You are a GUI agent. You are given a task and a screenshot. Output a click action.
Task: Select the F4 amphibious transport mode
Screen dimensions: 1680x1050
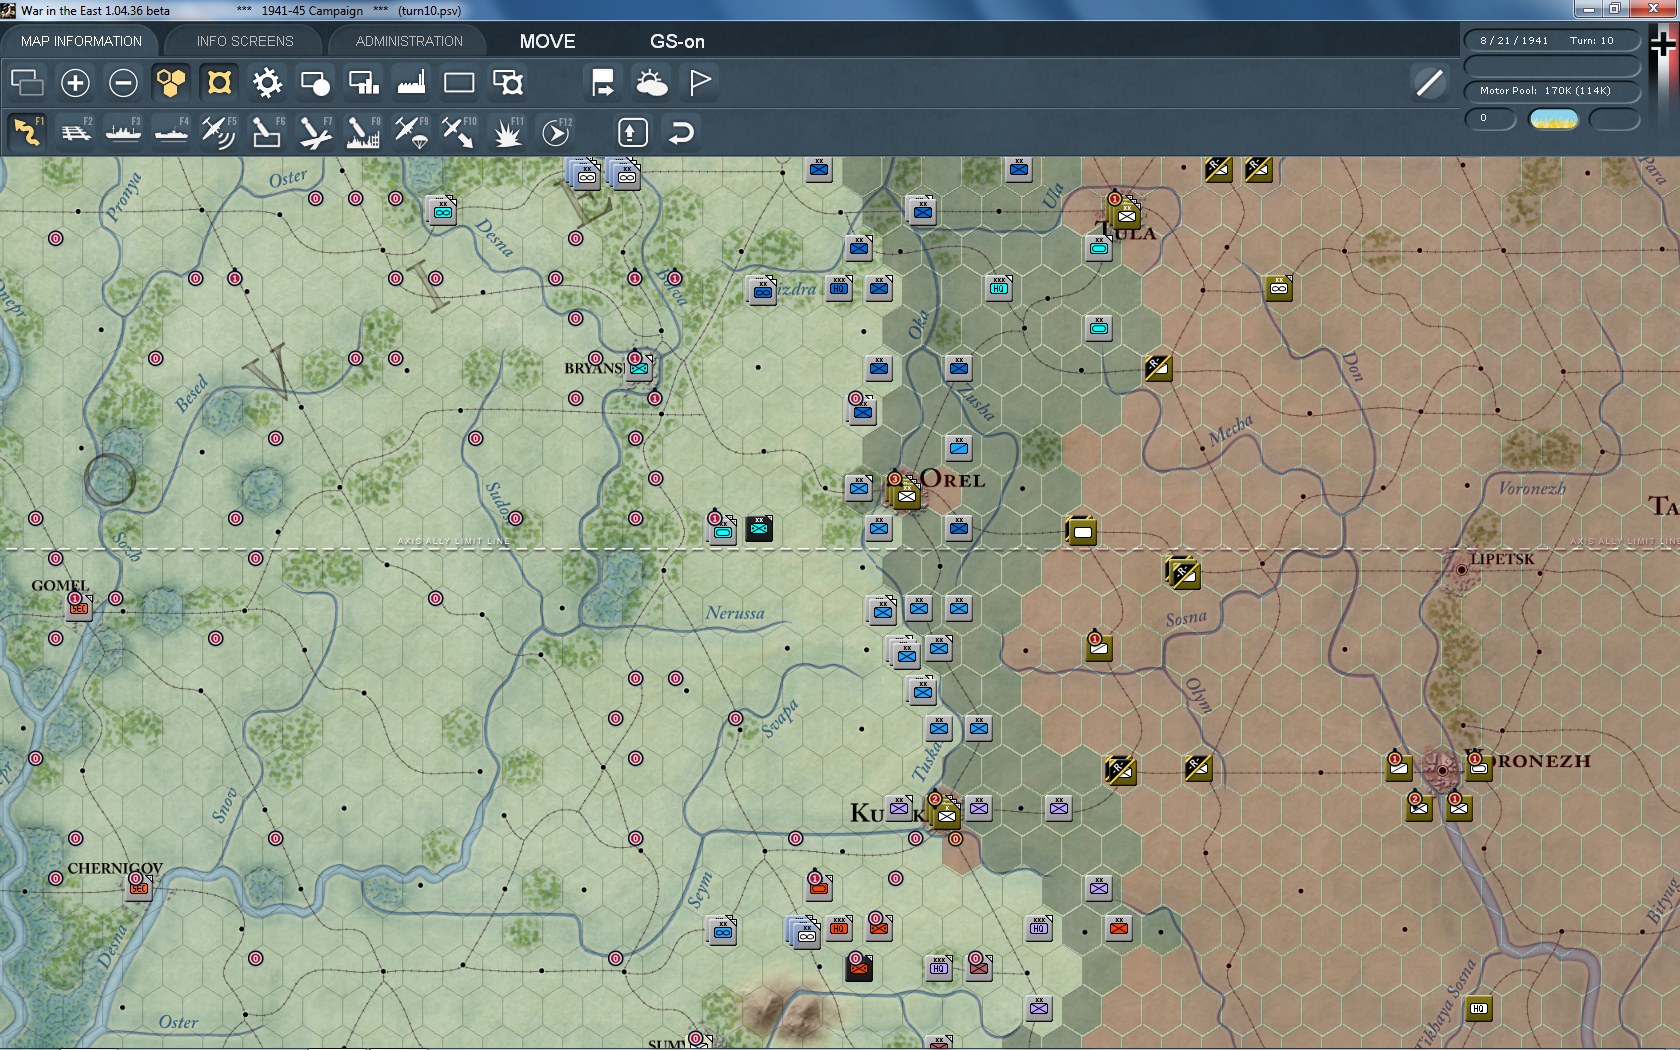point(171,132)
